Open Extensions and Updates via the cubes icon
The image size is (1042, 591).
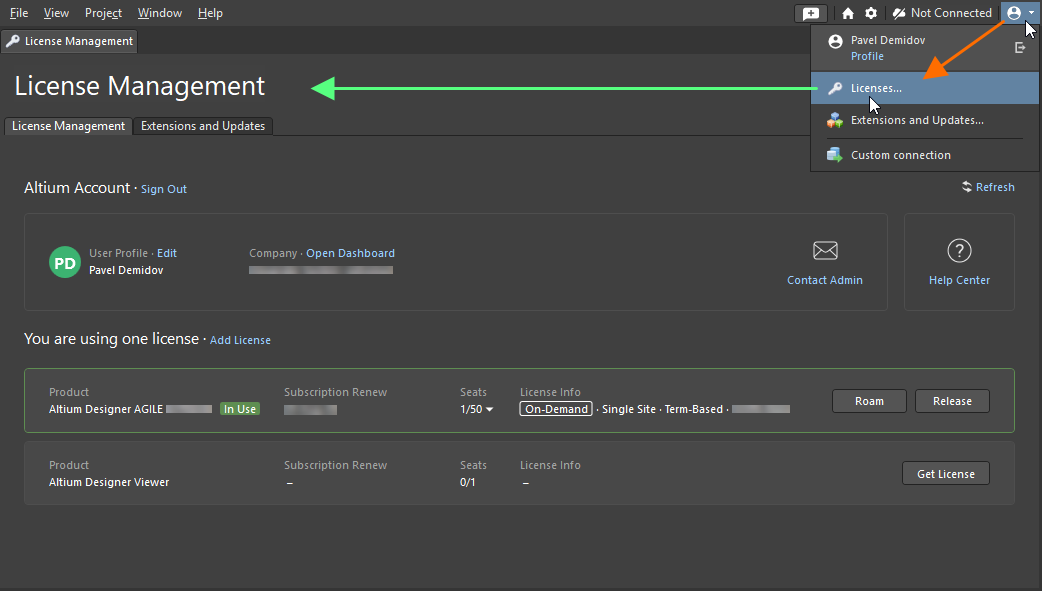[x=906, y=120]
